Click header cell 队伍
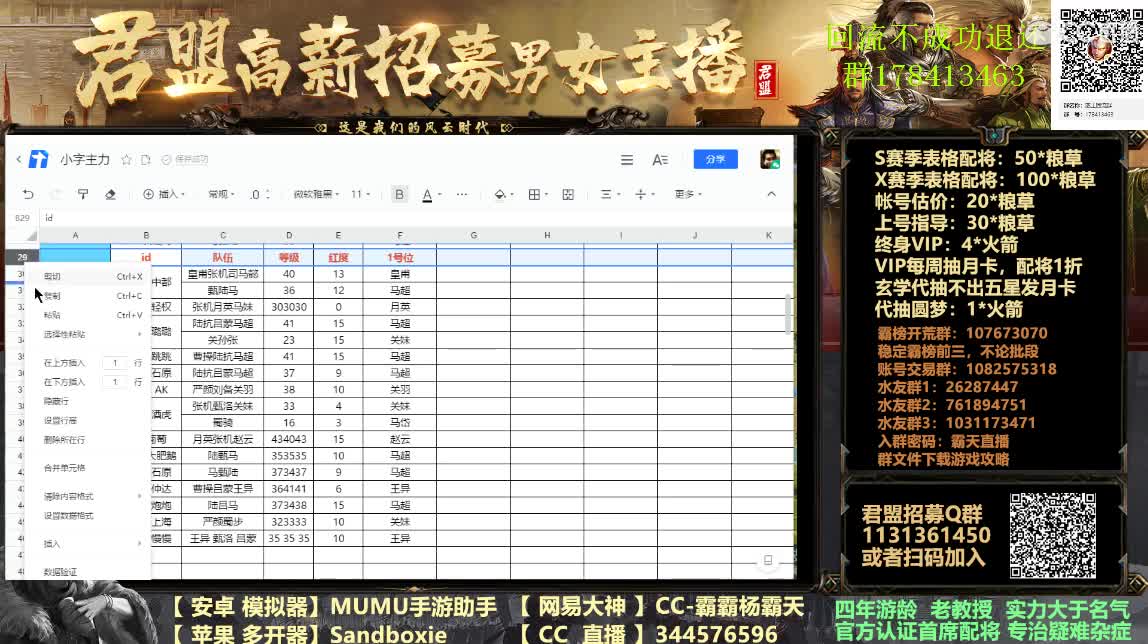This screenshot has height=644, width=1148. [223, 258]
